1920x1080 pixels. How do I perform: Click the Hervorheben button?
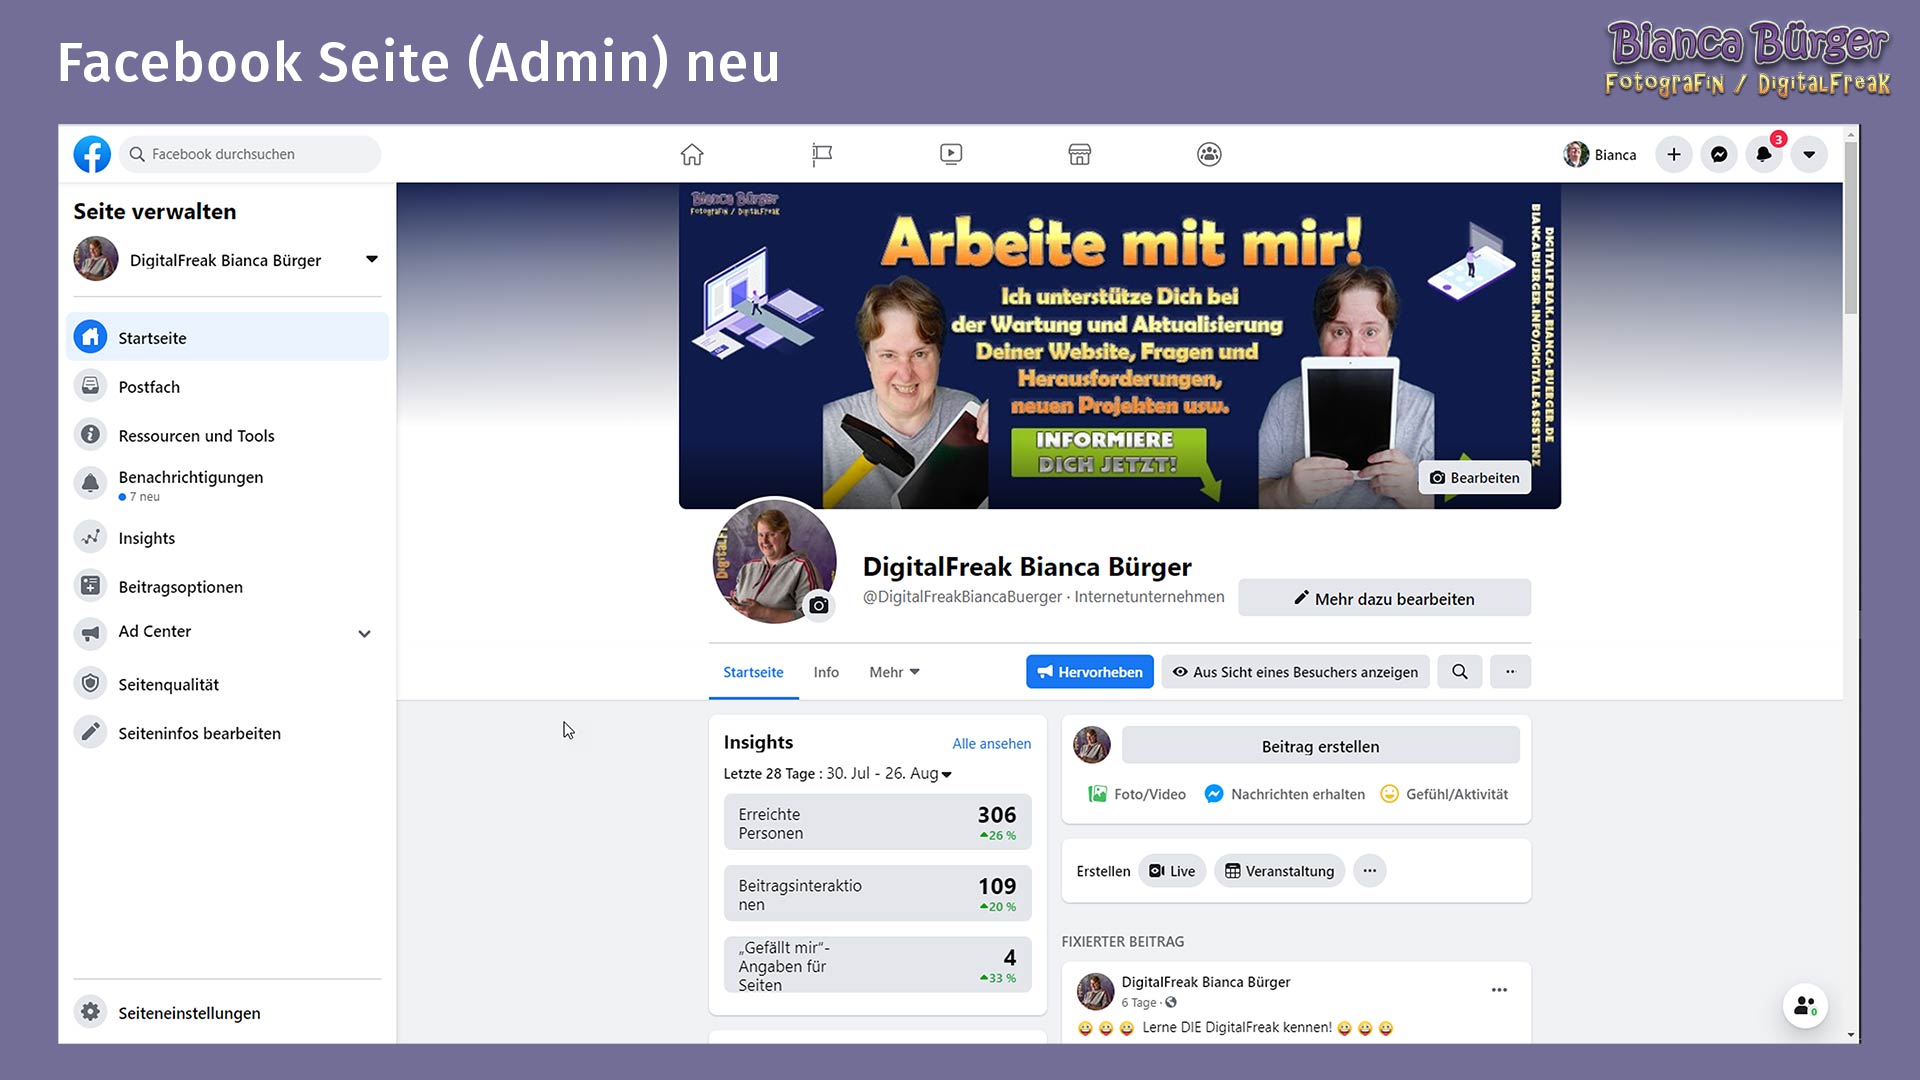click(1089, 672)
